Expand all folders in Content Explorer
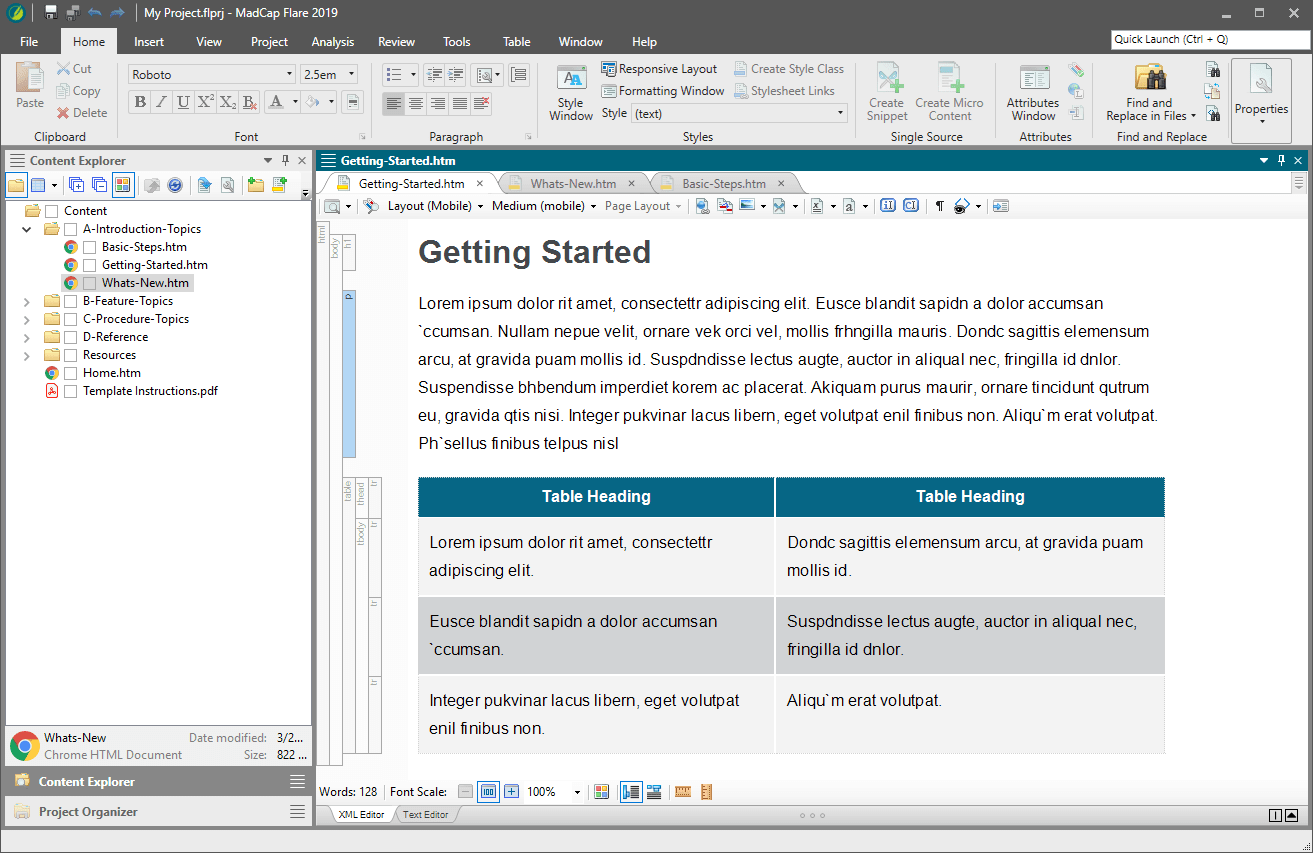This screenshot has width=1313, height=853. click(x=76, y=185)
